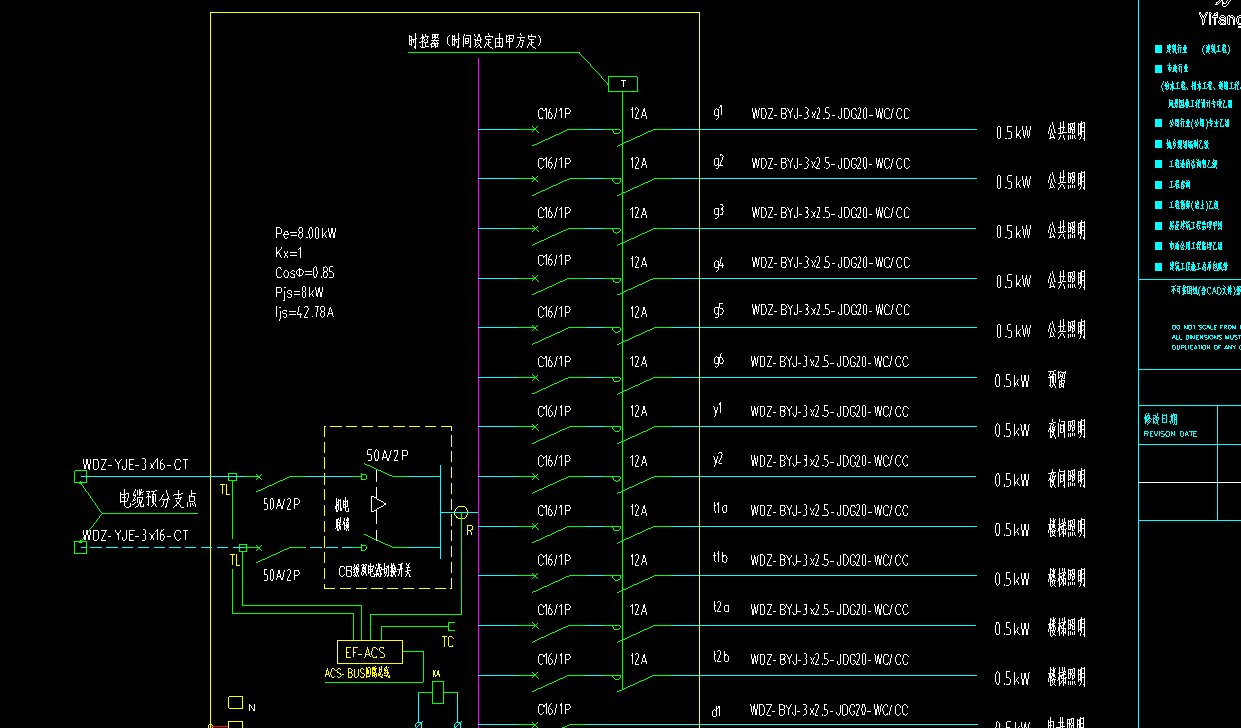The height and width of the screenshot is (728, 1241).
Task: Select the EF-ACS module box
Action: (x=370, y=652)
